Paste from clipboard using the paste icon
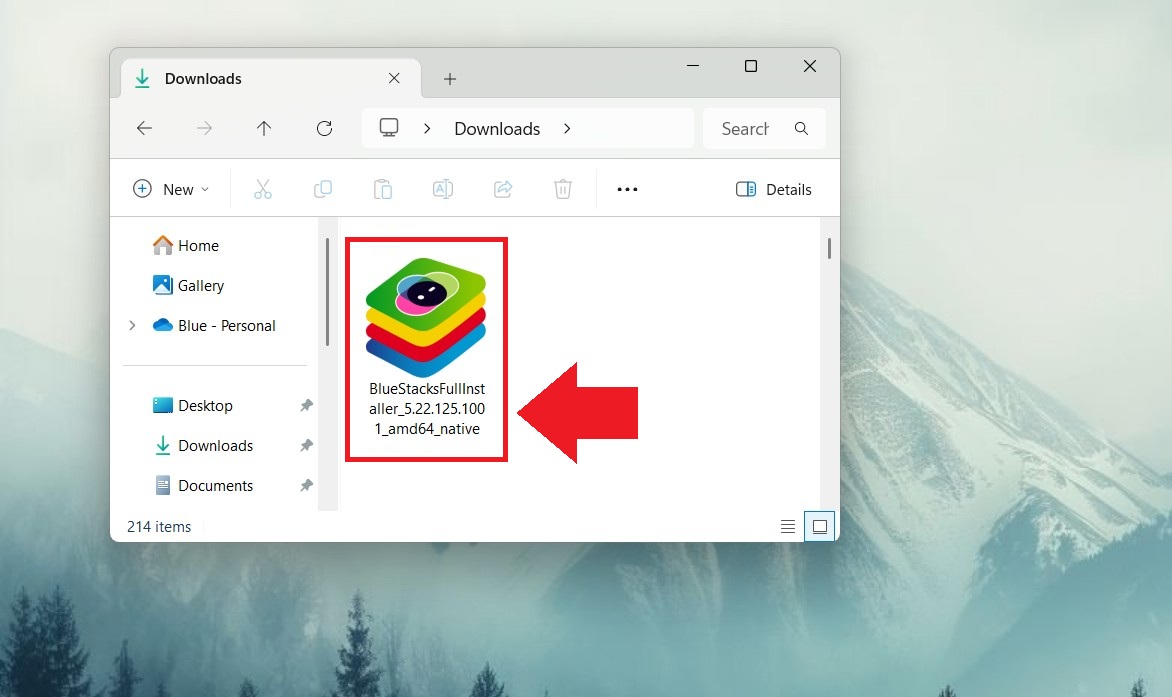 pos(383,189)
